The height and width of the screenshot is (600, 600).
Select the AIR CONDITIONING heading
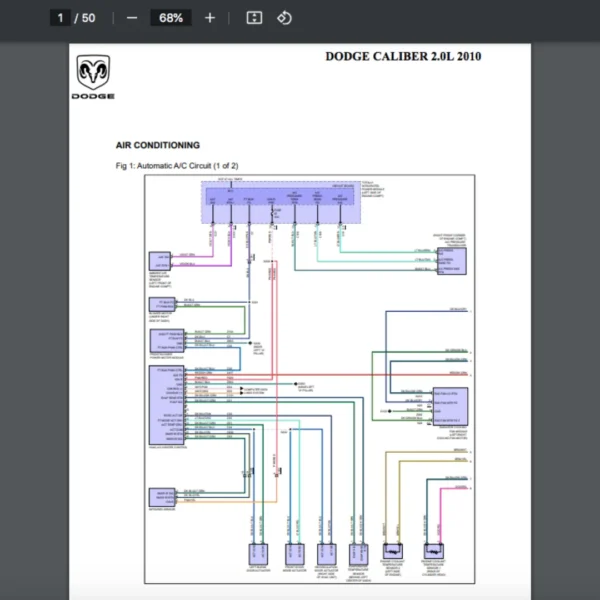tap(158, 145)
